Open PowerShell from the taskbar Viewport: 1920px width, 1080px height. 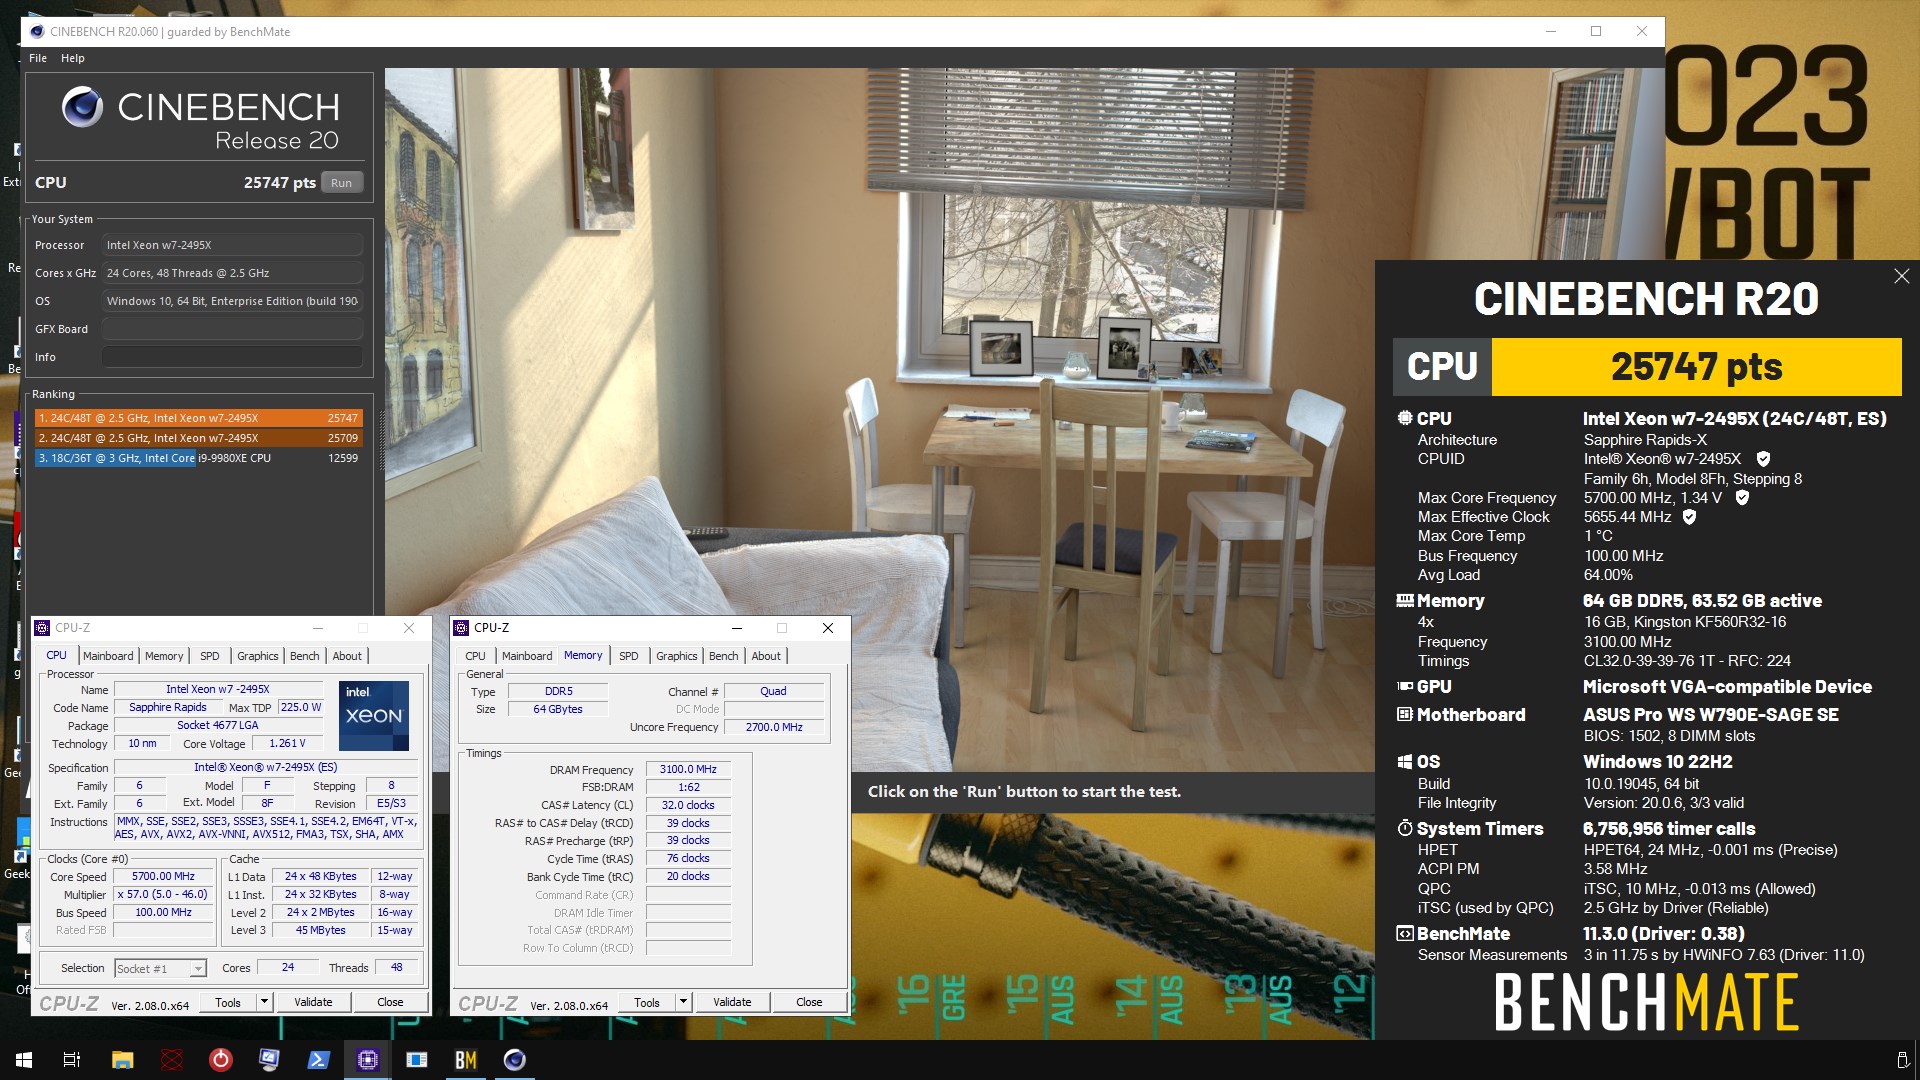[x=318, y=1060]
